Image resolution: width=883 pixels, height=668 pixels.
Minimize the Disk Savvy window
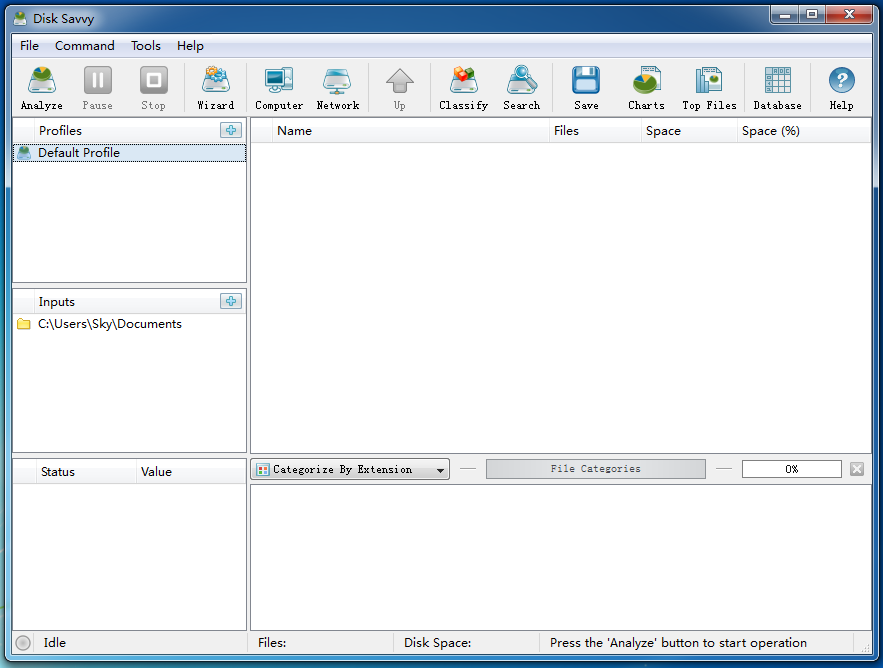pyautogui.click(x=785, y=15)
